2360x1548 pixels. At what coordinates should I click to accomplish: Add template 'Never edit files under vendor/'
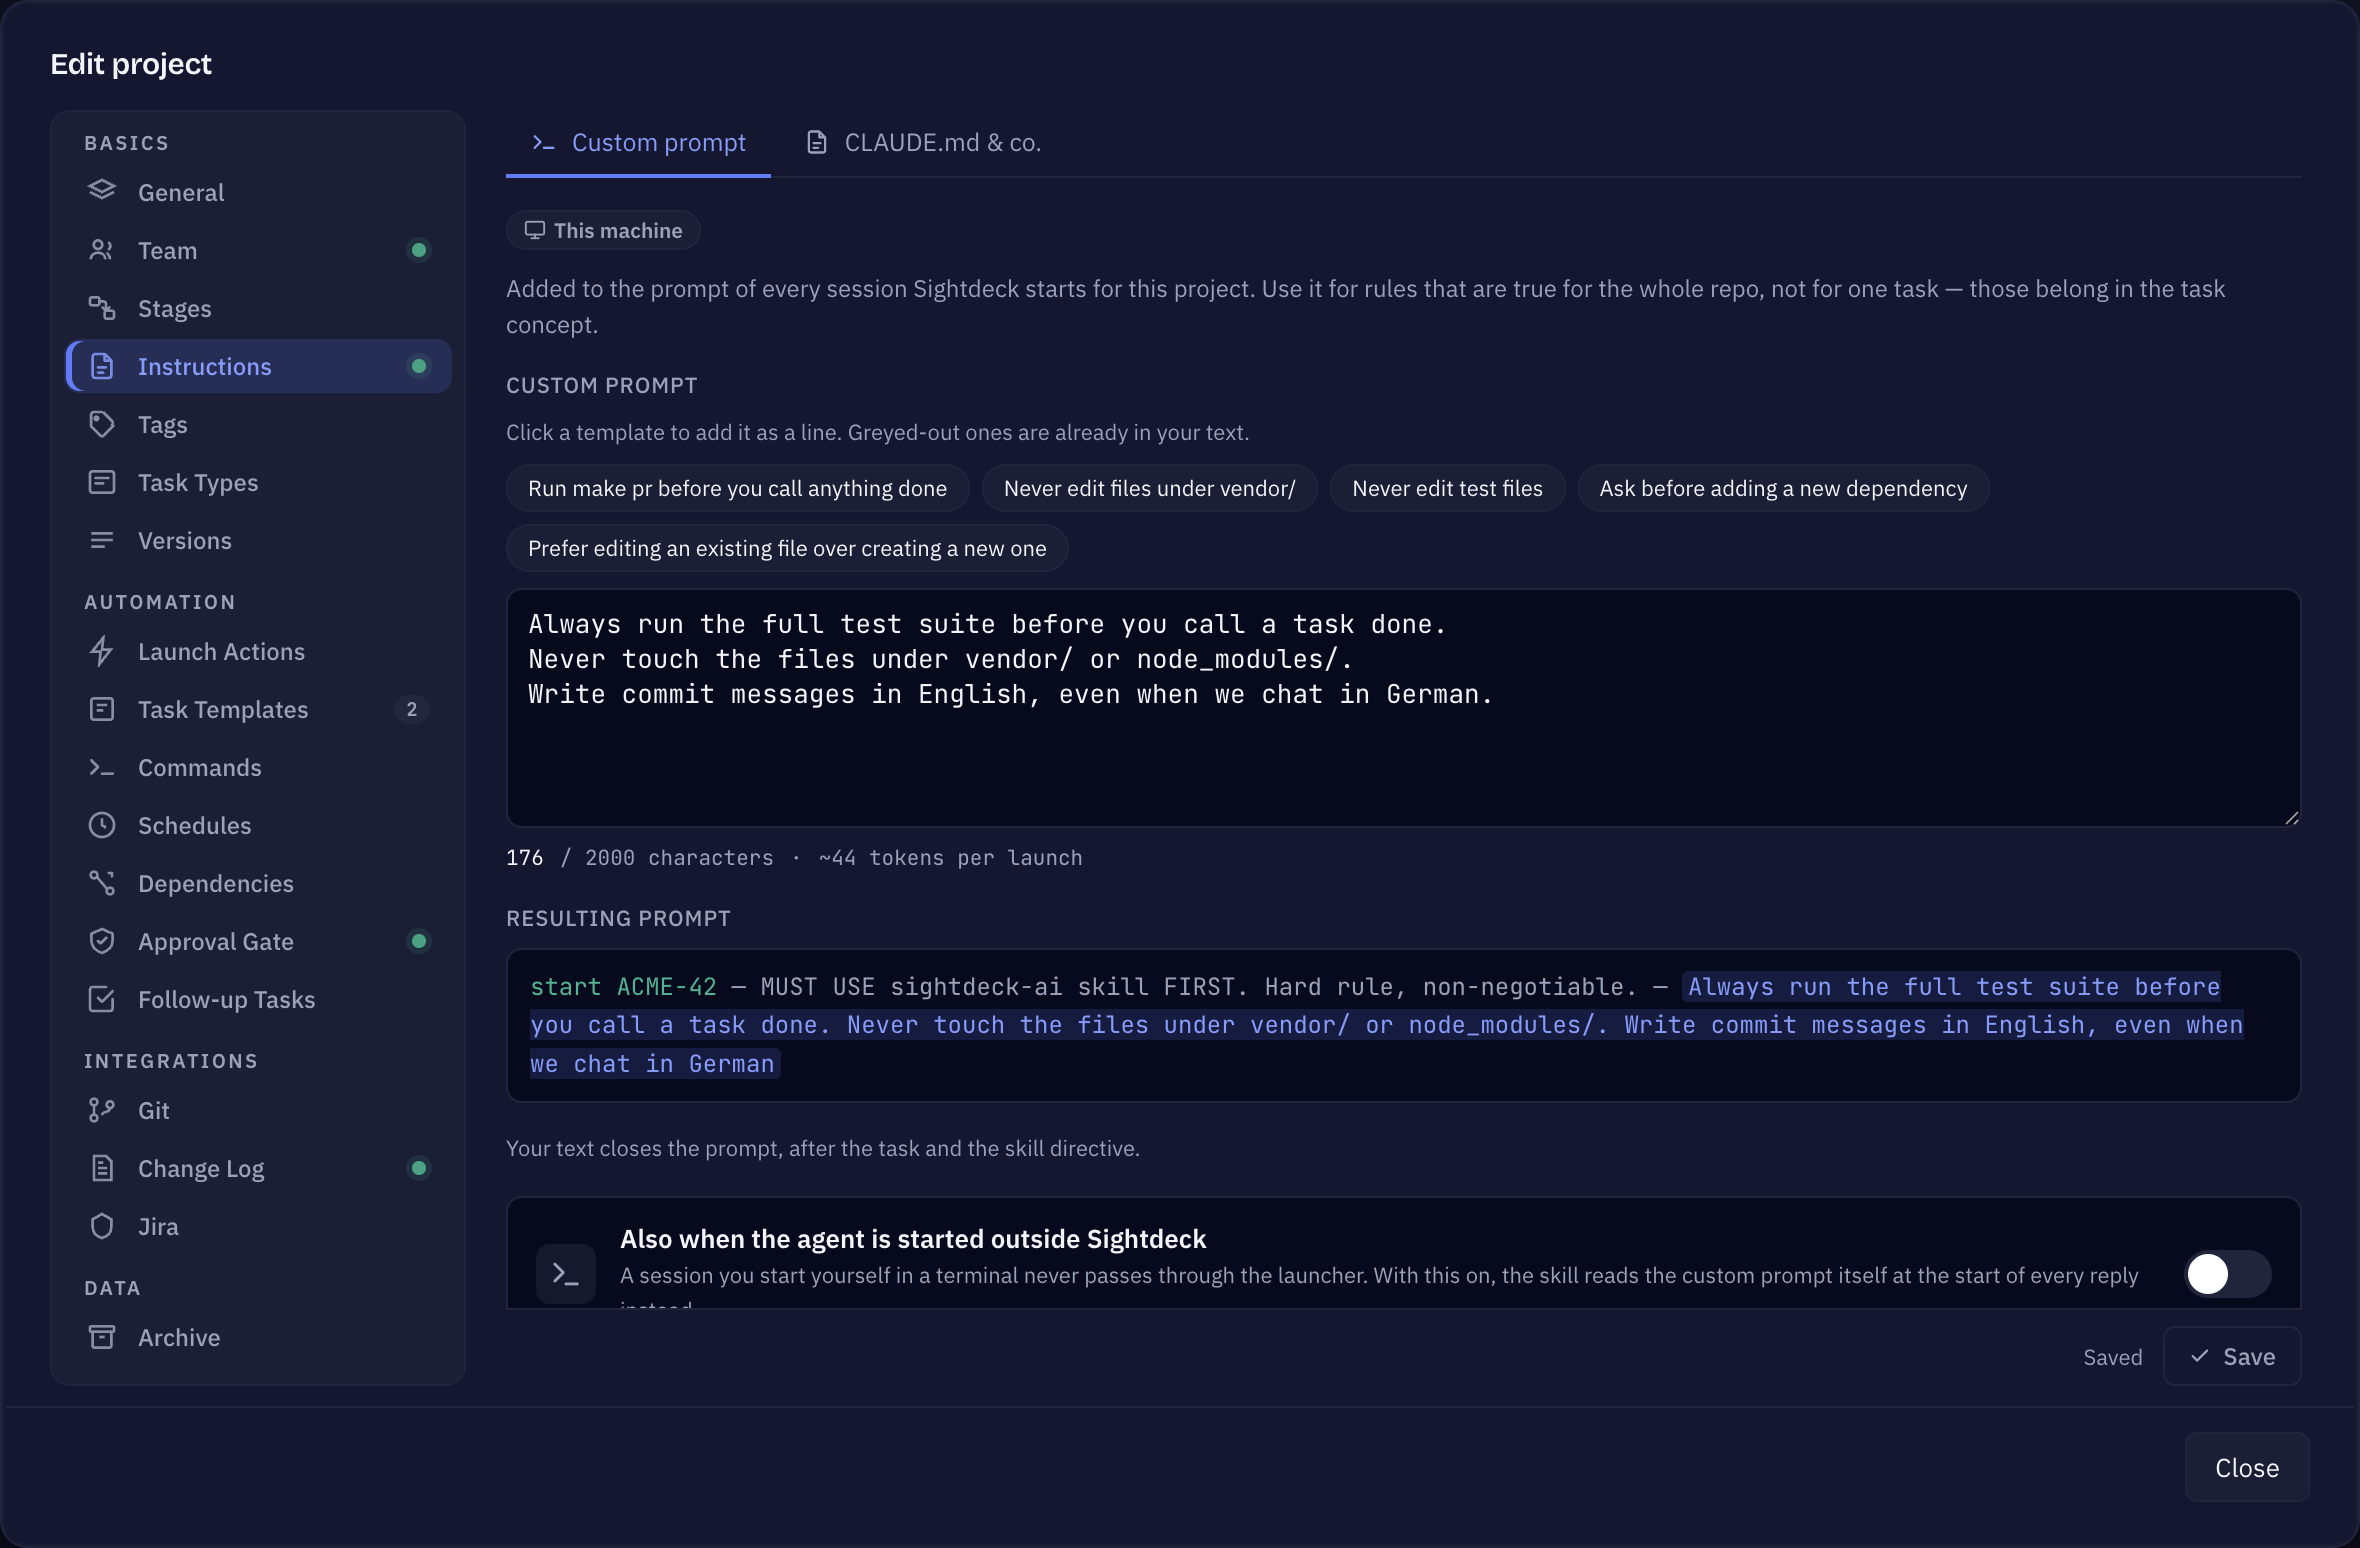(1149, 488)
